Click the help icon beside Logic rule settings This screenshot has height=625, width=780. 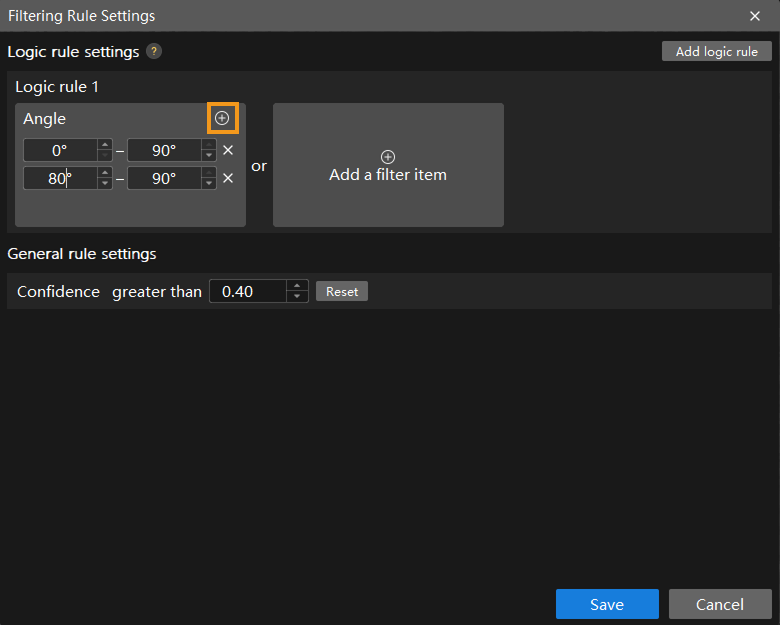coord(154,51)
